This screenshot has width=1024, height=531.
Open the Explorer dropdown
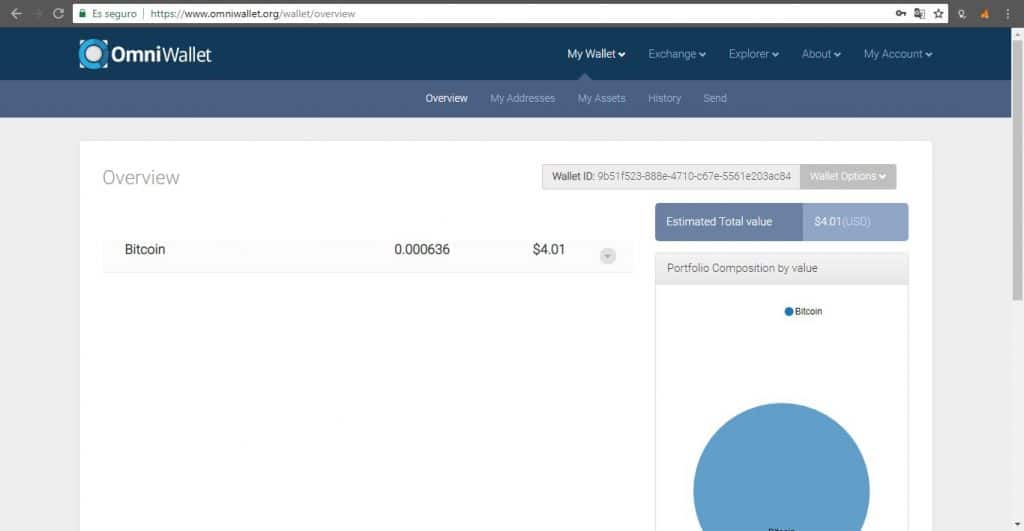(754, 54)
